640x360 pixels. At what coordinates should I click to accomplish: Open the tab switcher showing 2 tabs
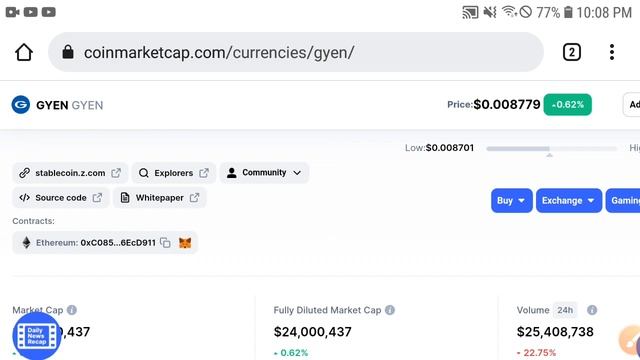point(571,52)
